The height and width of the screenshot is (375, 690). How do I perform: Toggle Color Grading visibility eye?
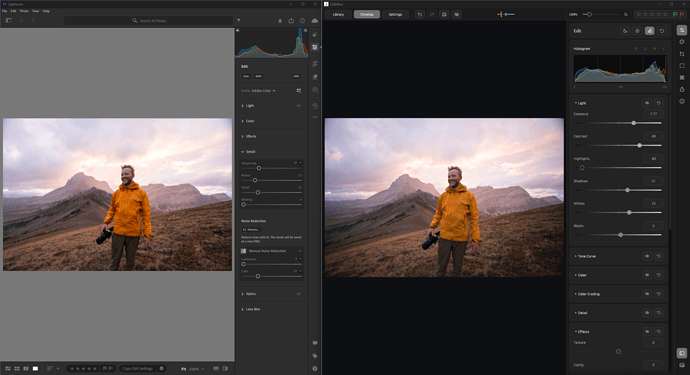tap(647, 294)
